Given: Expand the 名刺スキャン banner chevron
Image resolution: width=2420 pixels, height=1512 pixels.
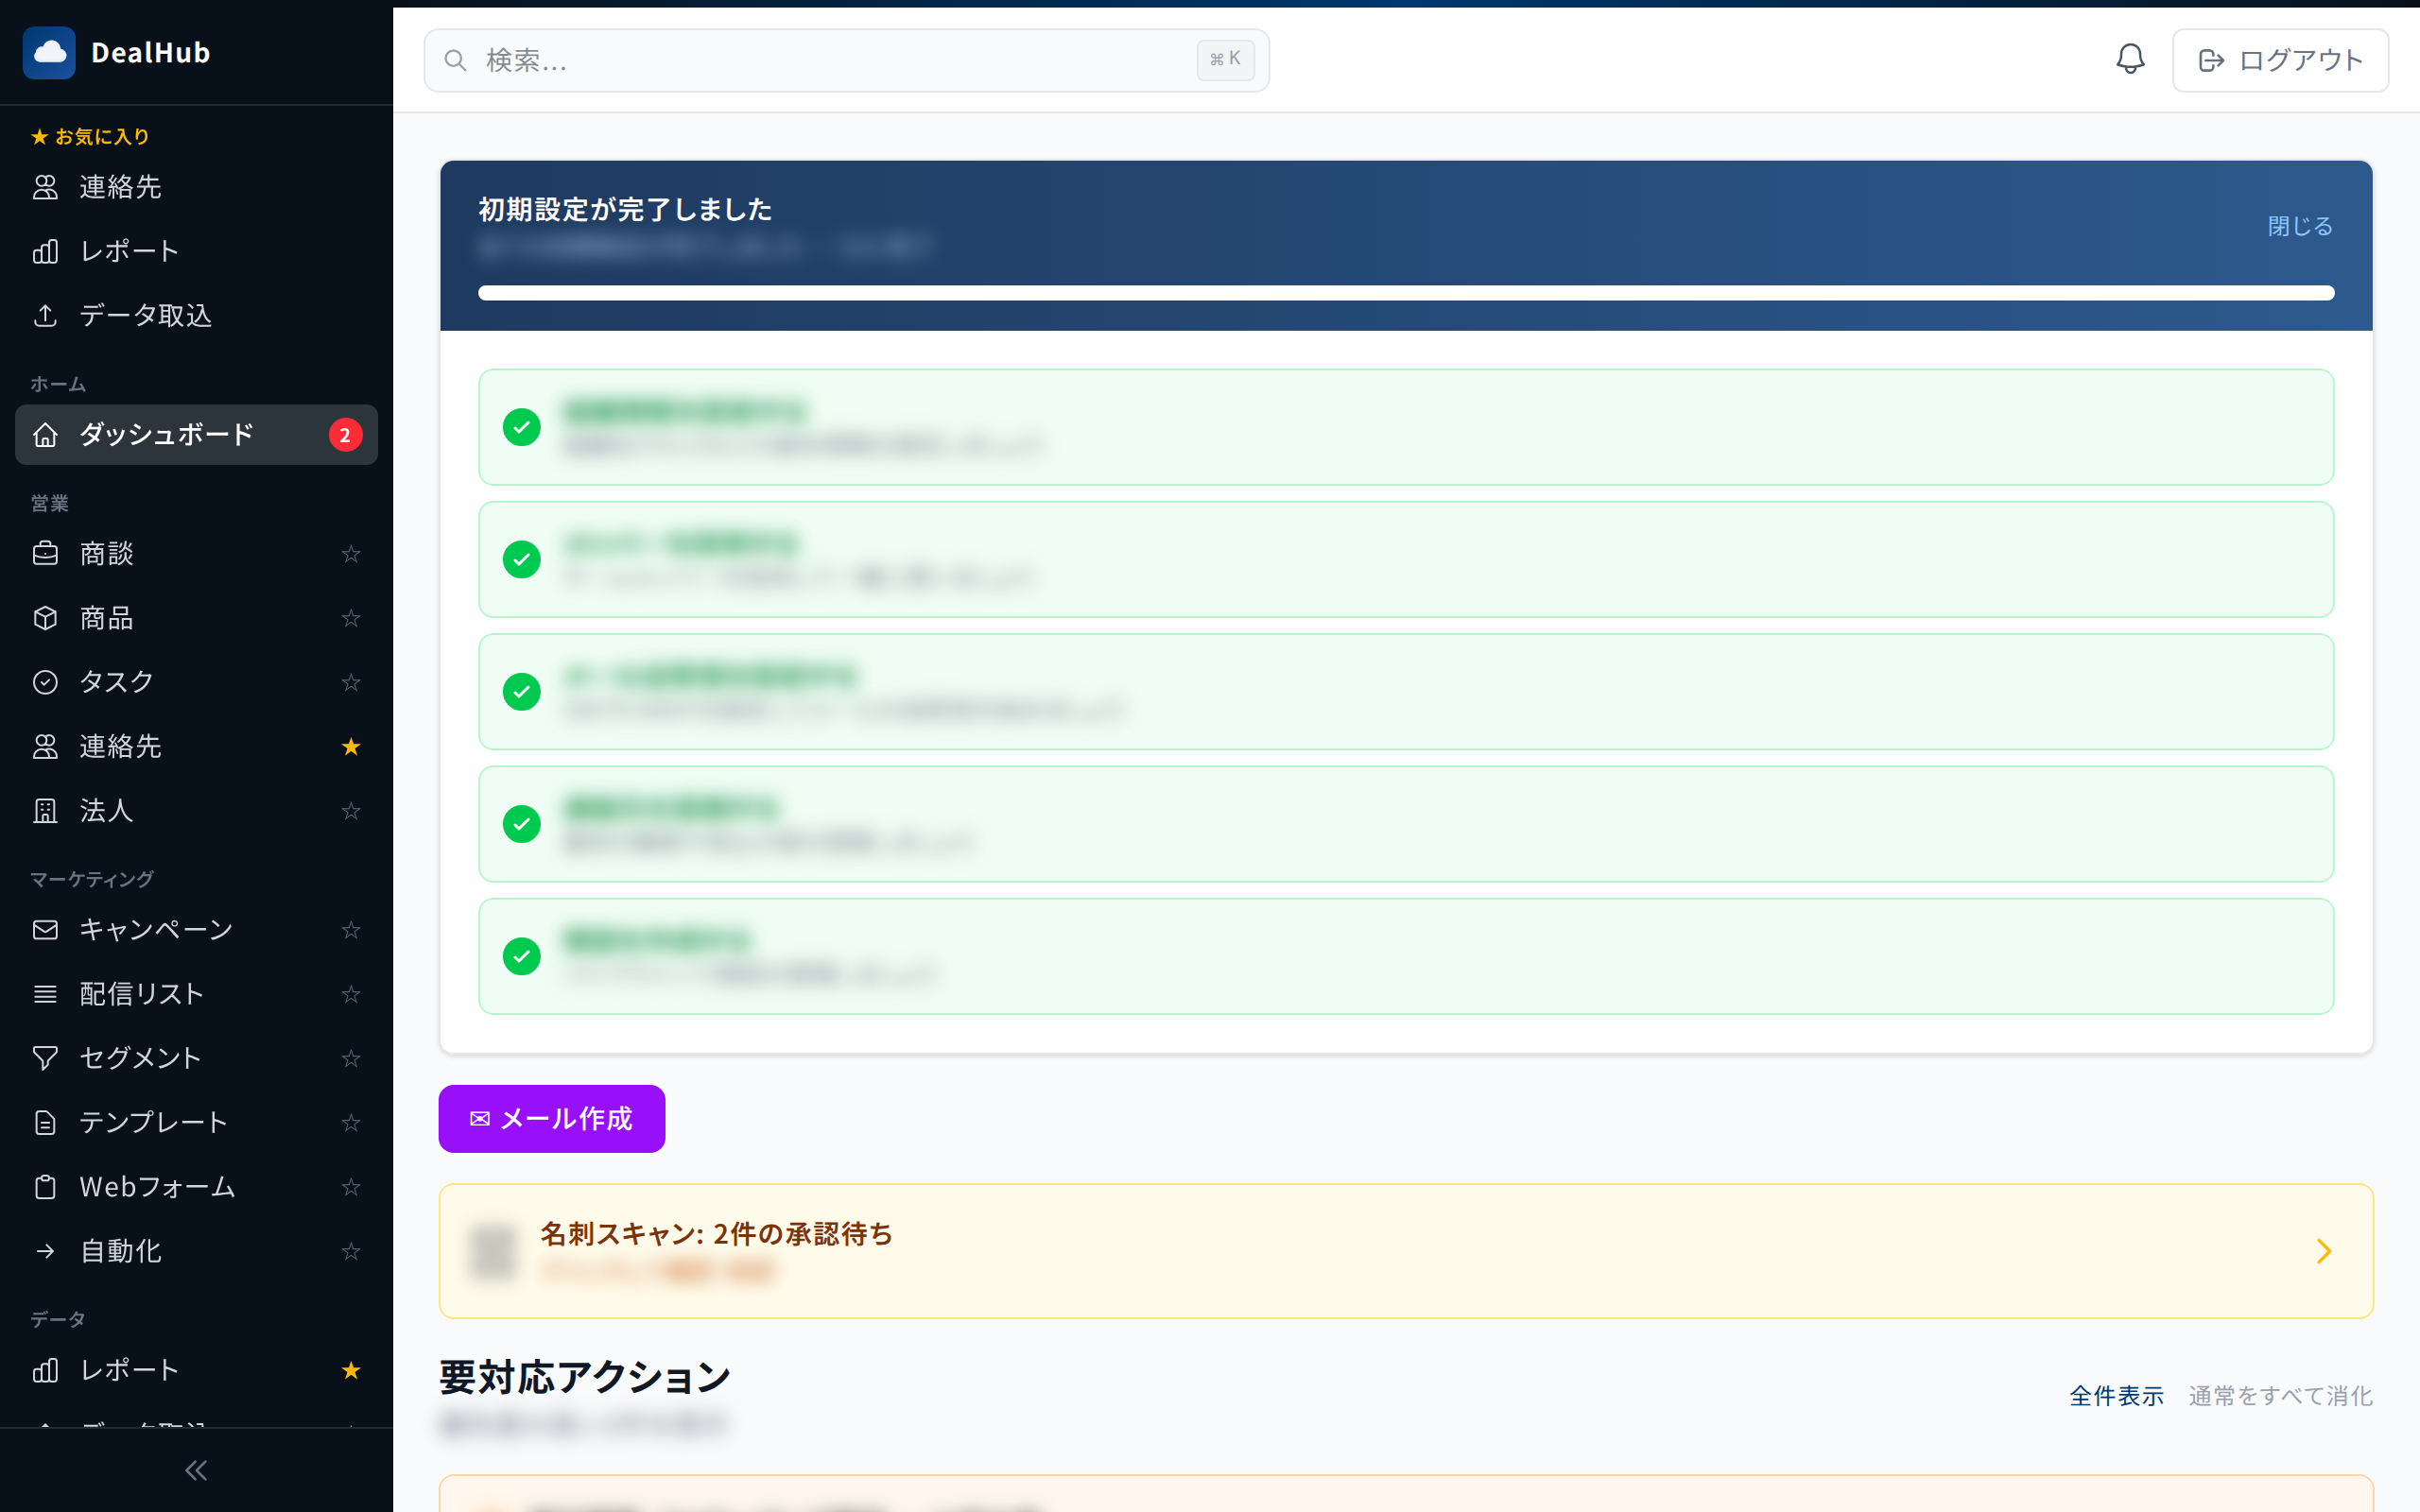Looking at the screenshot, I should click(x=2323, y=1251).
